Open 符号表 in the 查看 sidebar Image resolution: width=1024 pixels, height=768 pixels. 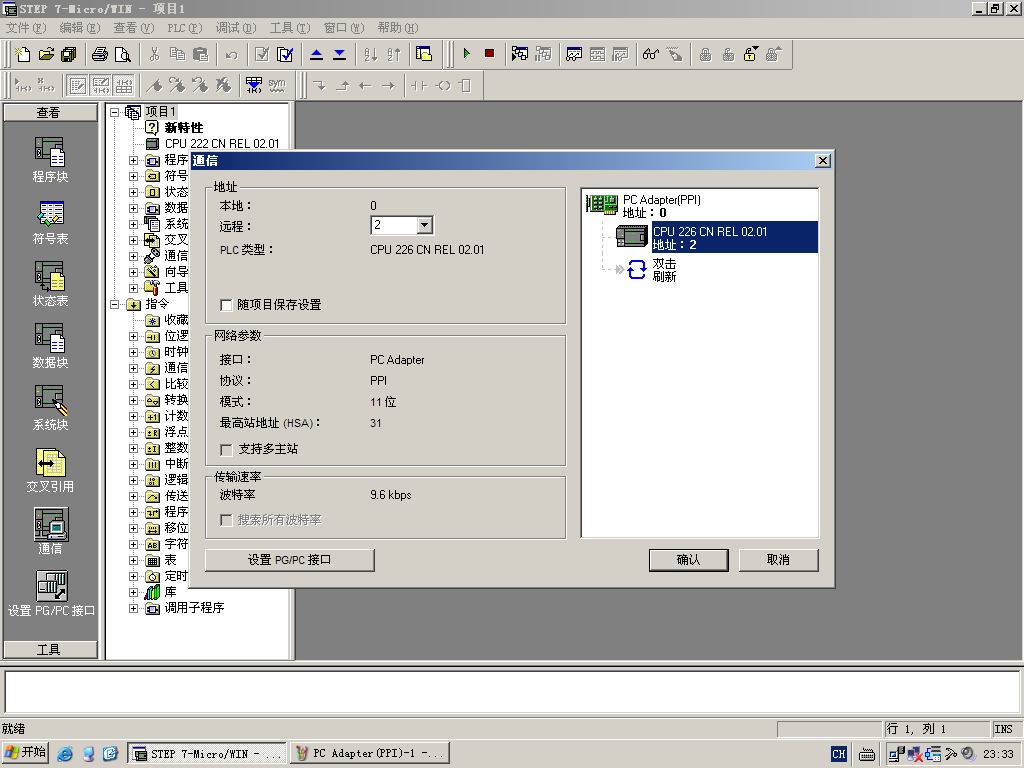click(x=50, y=222)
